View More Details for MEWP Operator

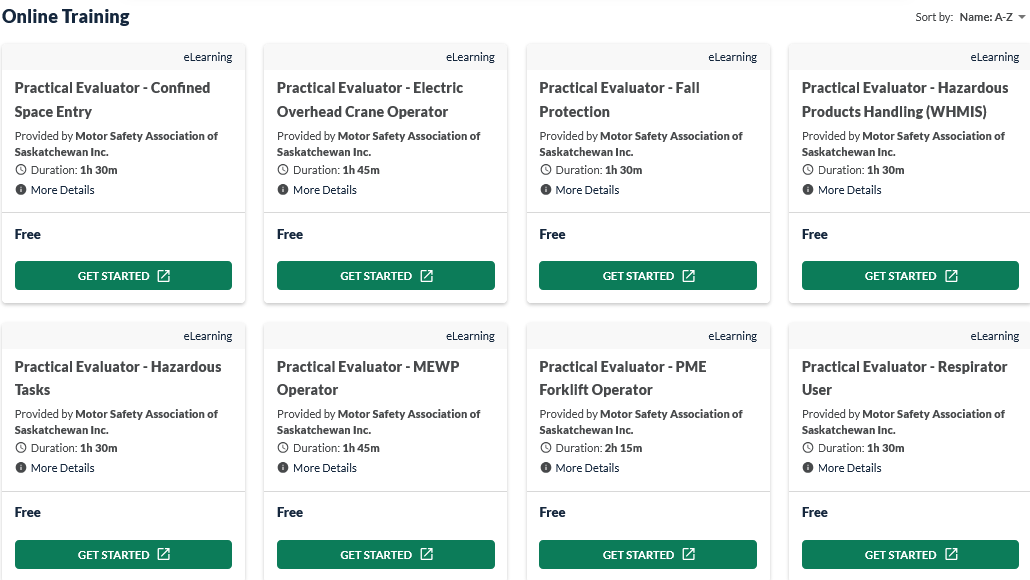coord(324,468)
